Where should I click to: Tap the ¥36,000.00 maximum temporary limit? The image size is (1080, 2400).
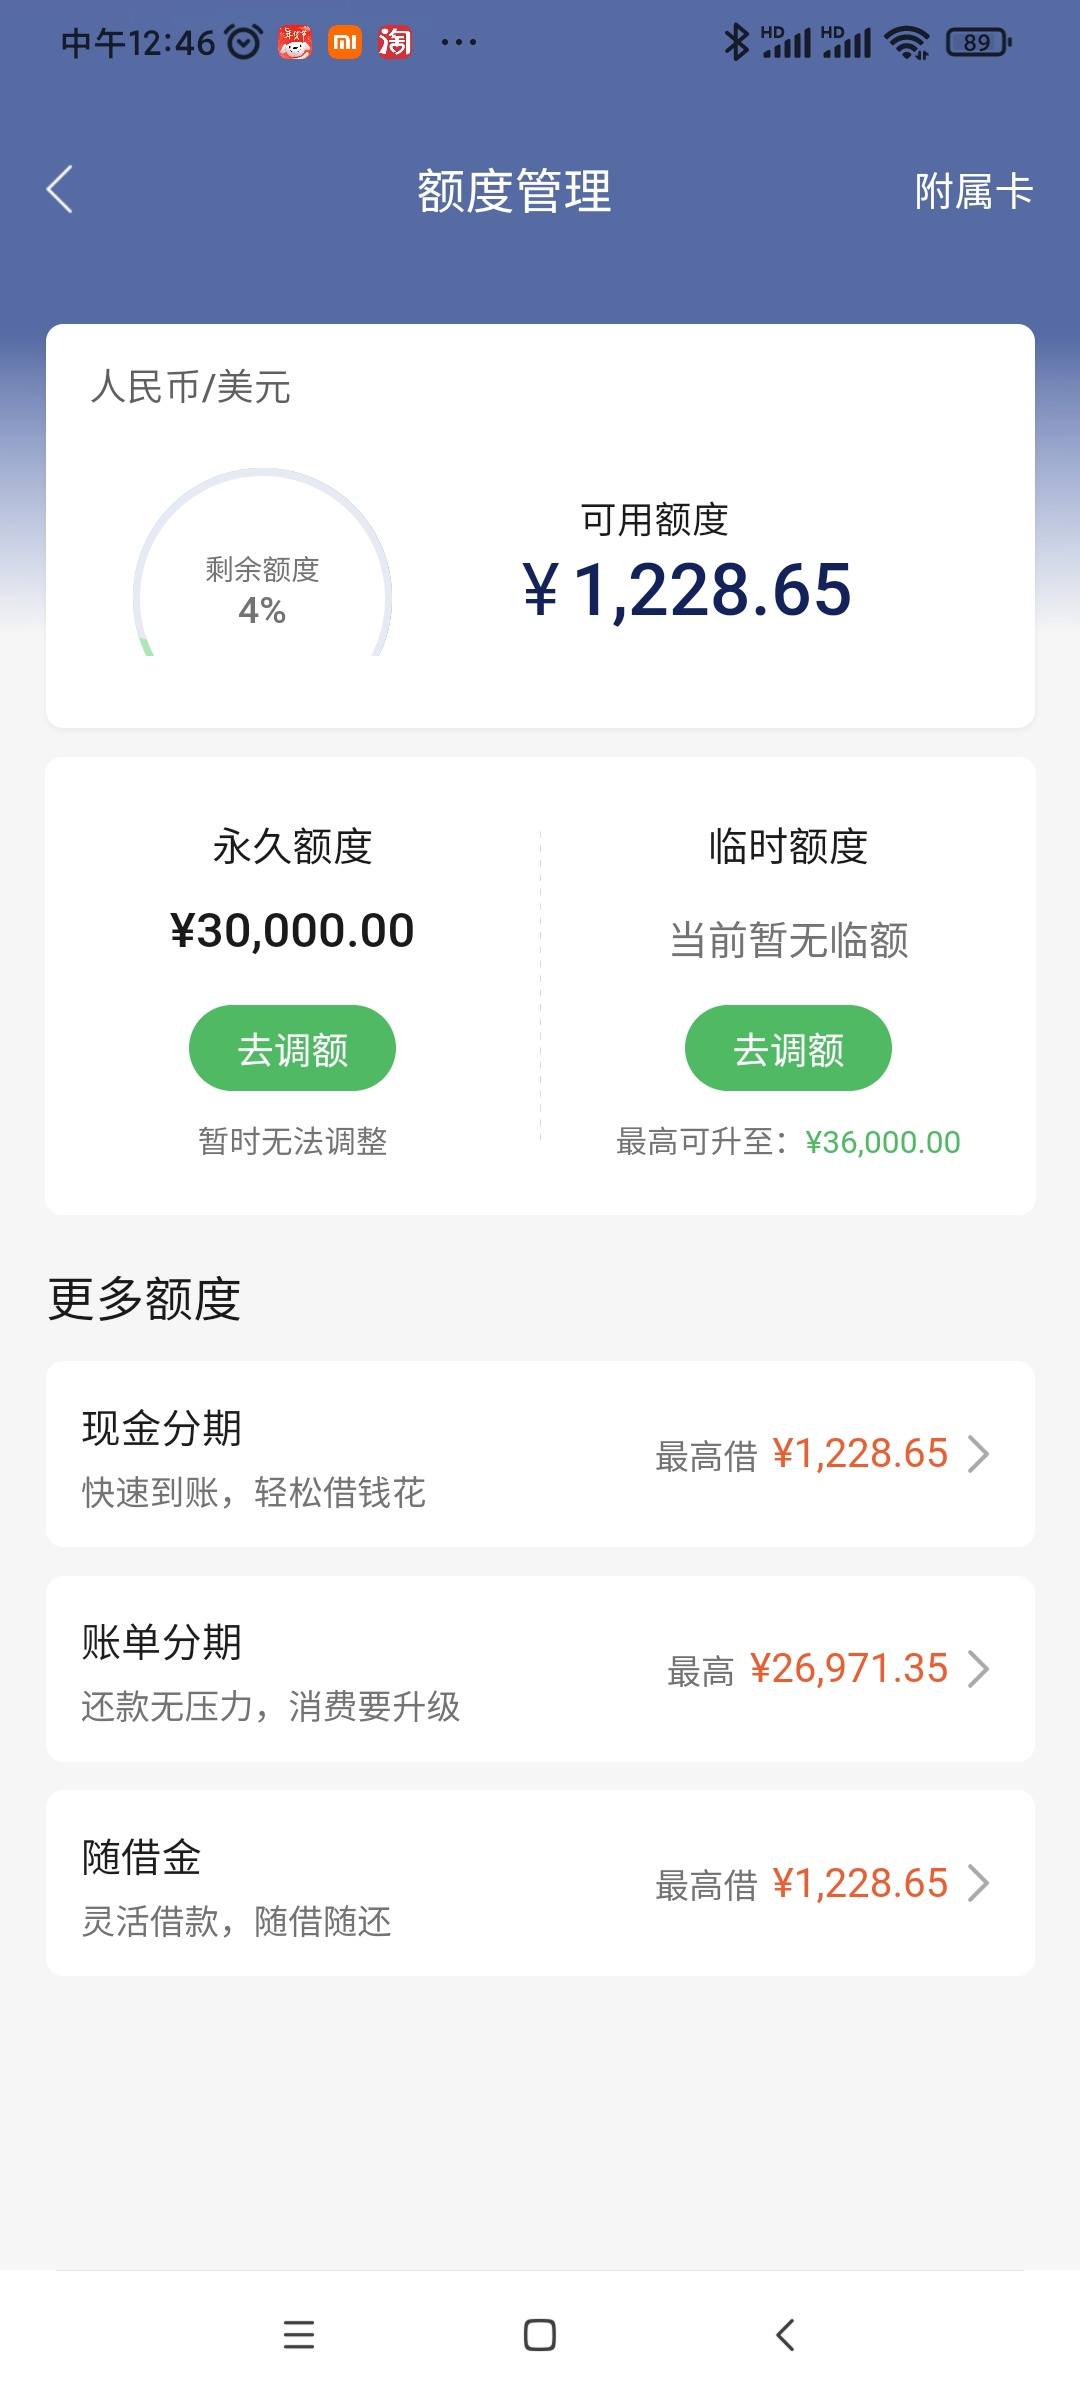click(882, 1142)
